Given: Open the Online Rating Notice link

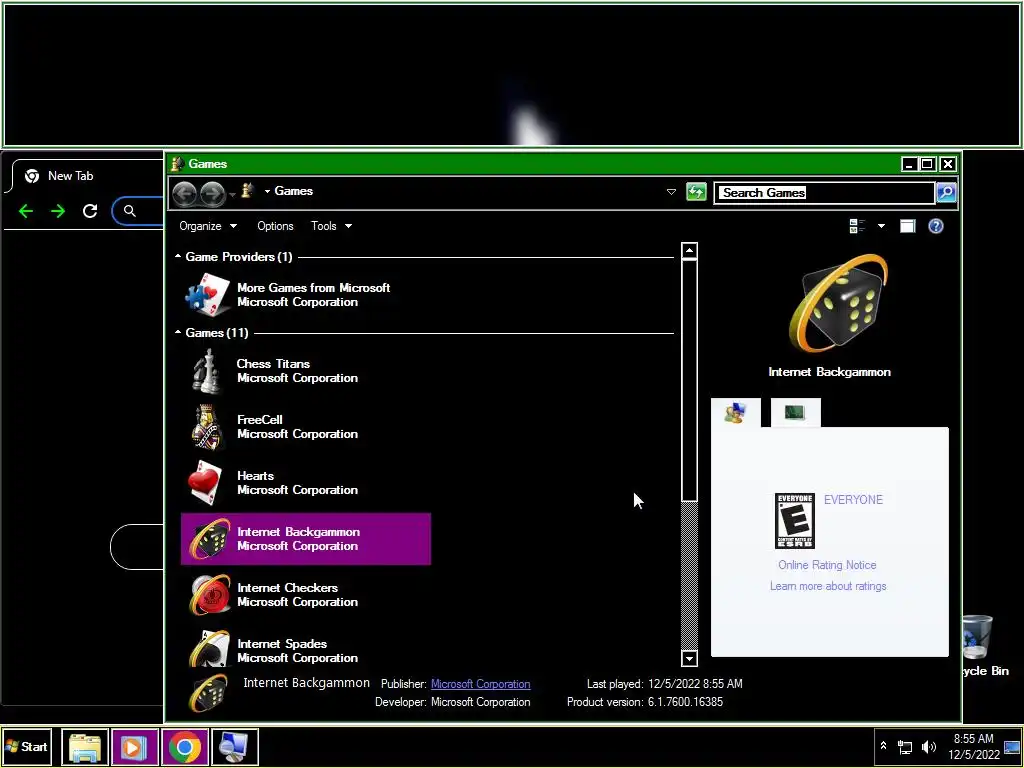Looking at the screenshot, I should pos(827,565).
